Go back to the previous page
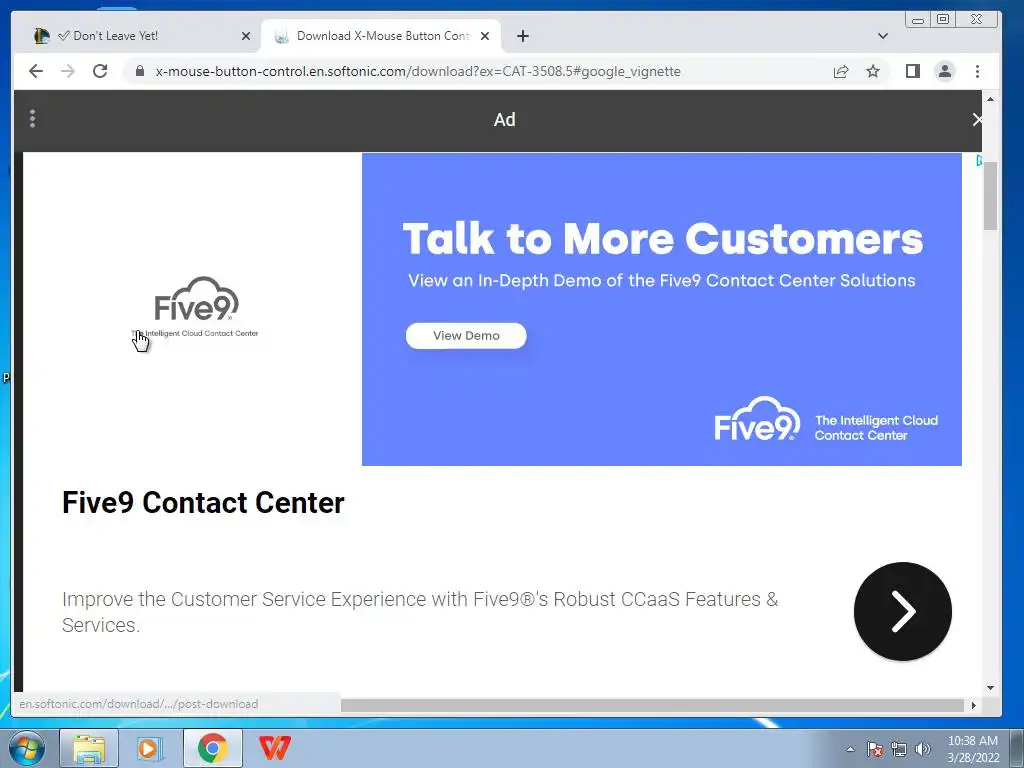 [36, 71]
